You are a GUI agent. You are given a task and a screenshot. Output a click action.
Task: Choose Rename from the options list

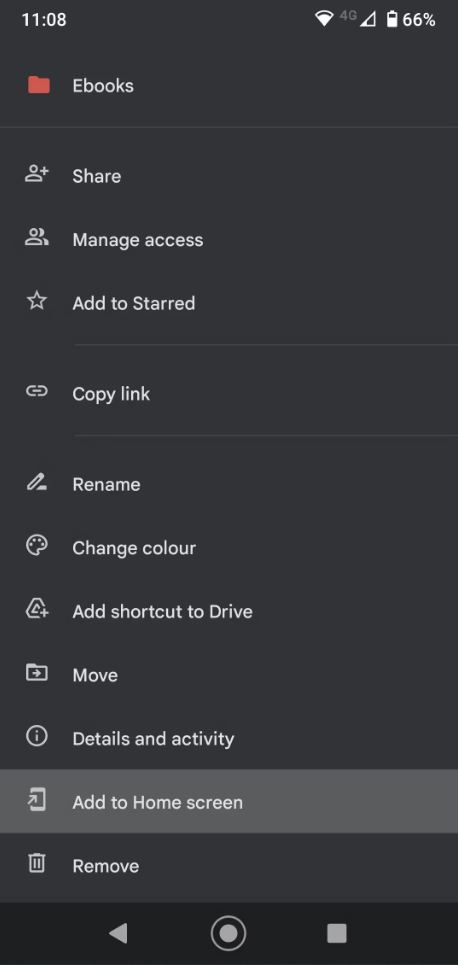pos(229,484)
